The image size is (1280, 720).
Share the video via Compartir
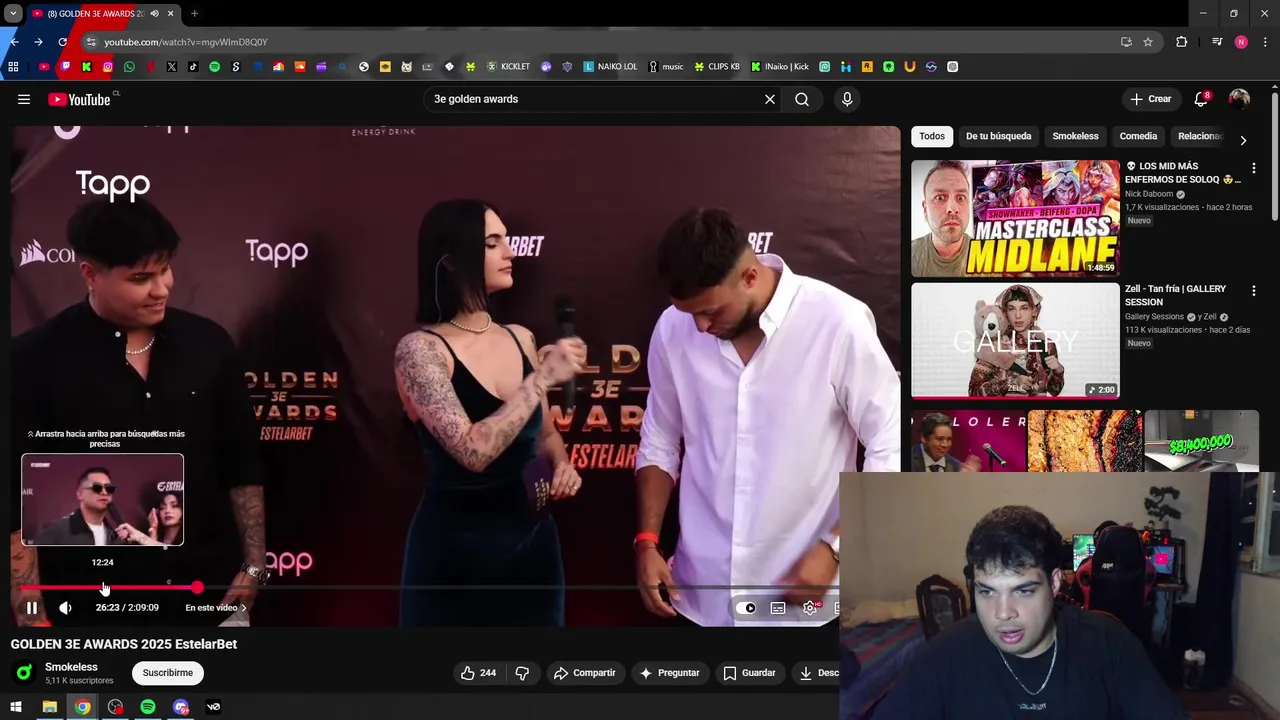pyautogui.click(x=585, y=673)
